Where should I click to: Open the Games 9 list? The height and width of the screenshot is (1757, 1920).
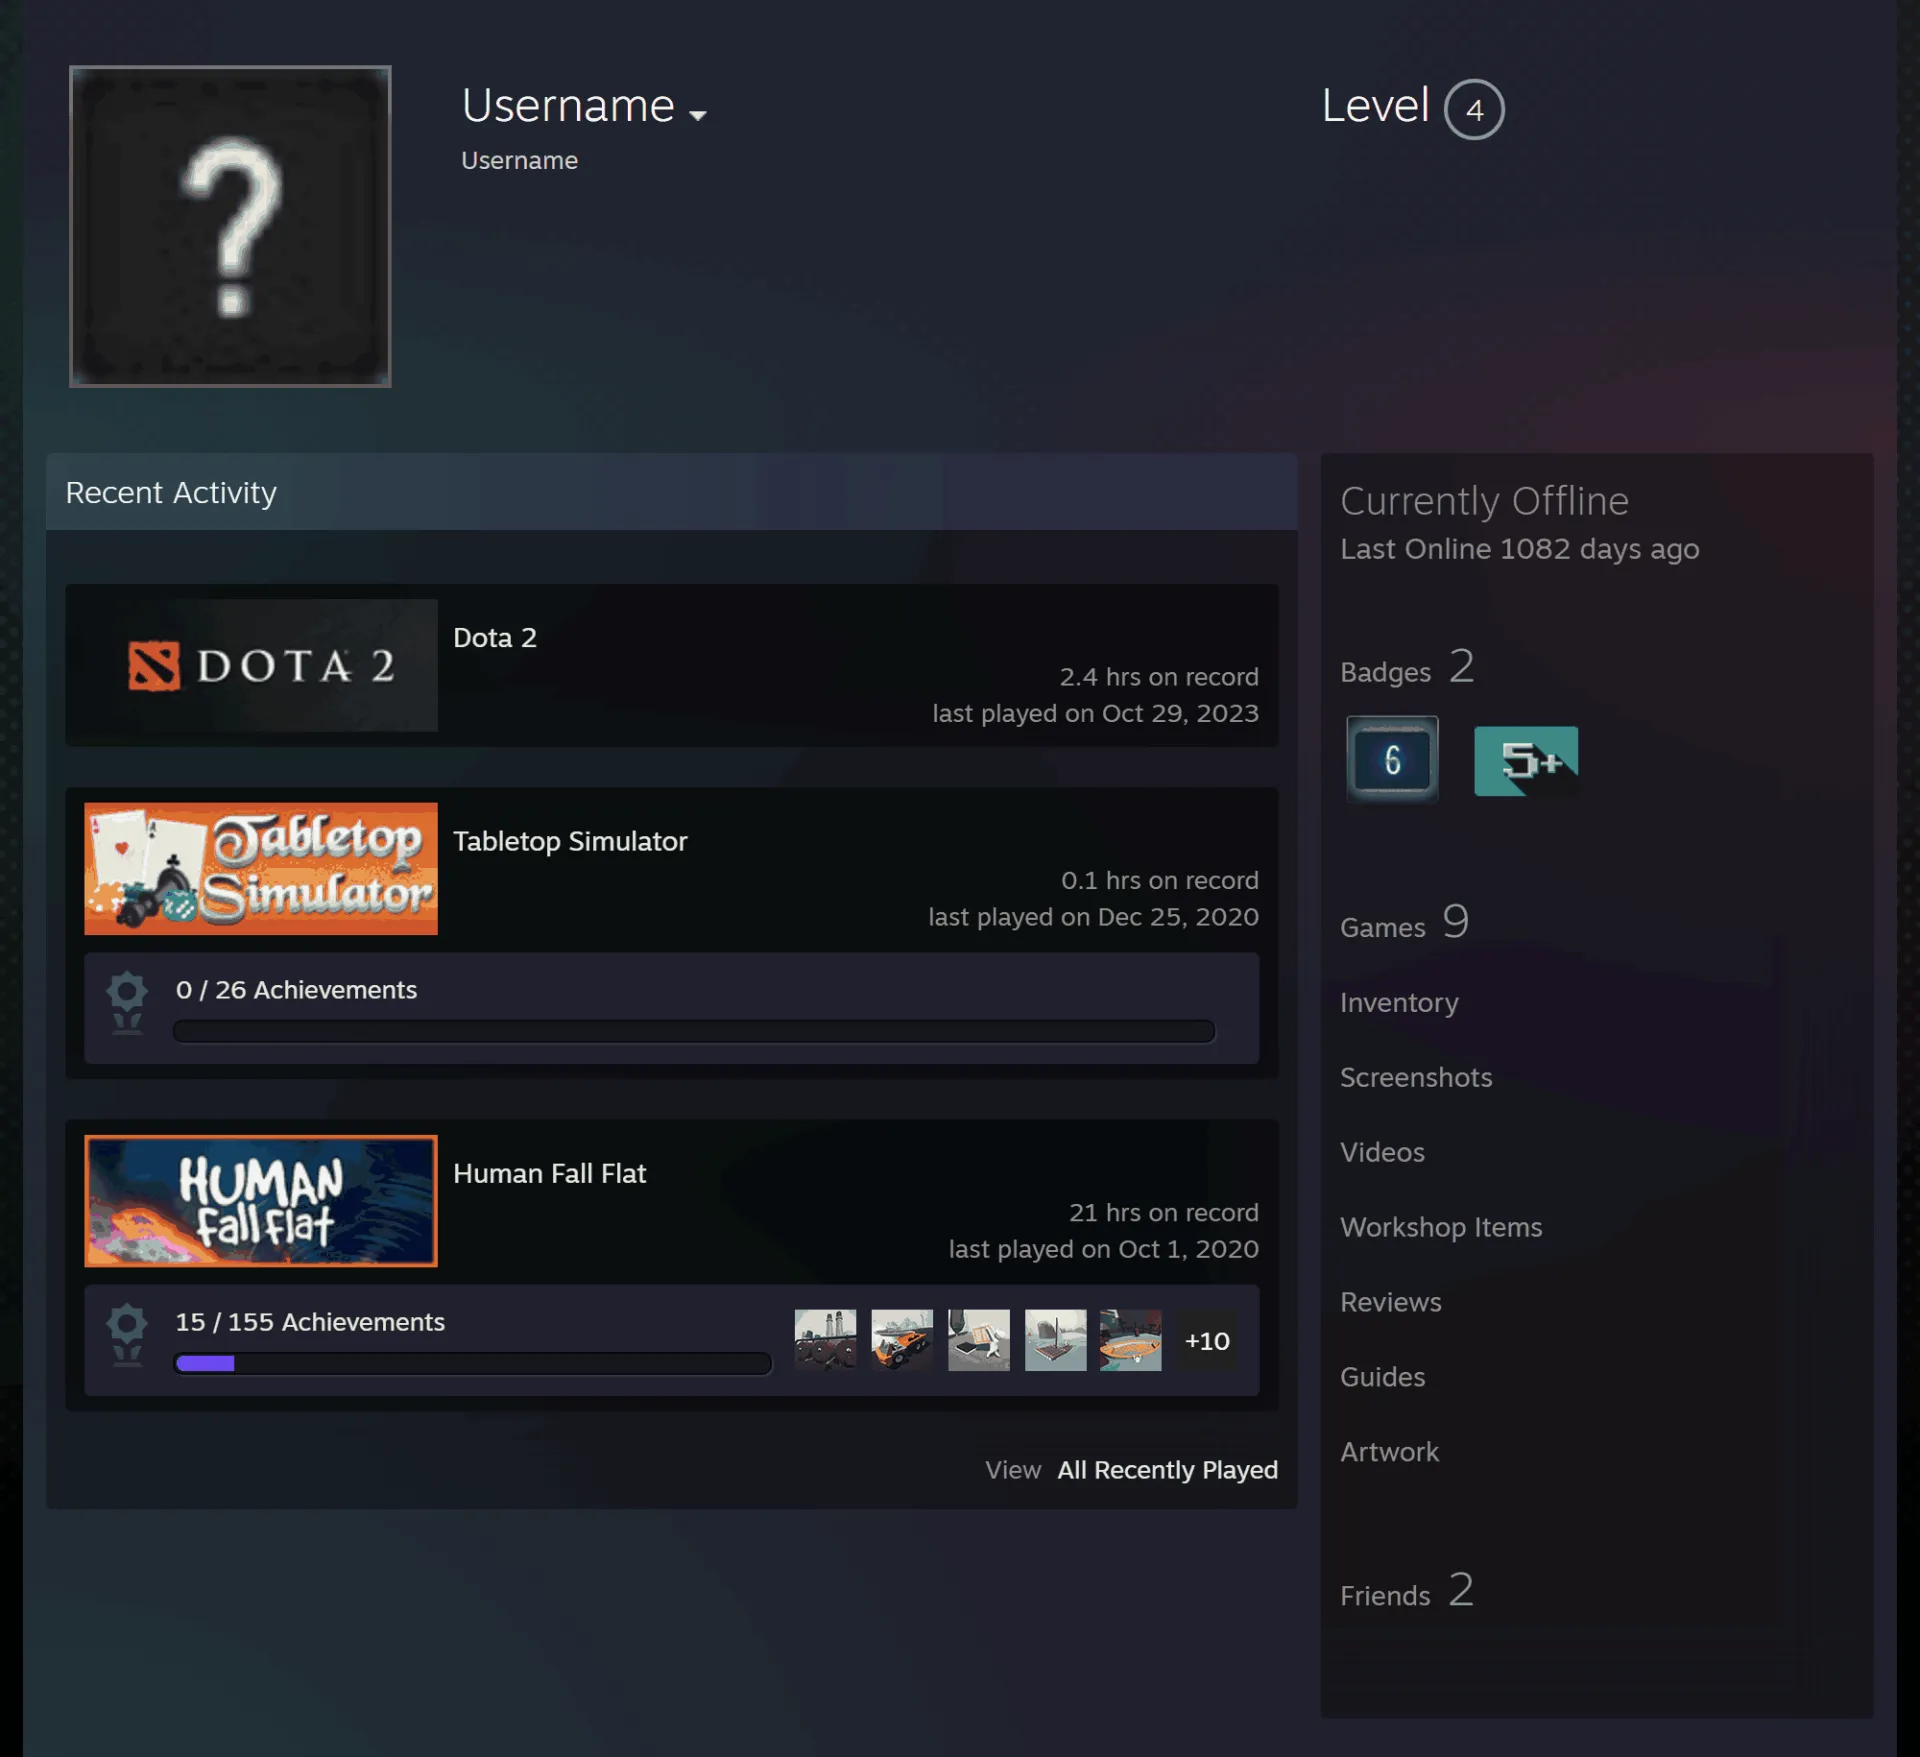[x=1405, y=923]
